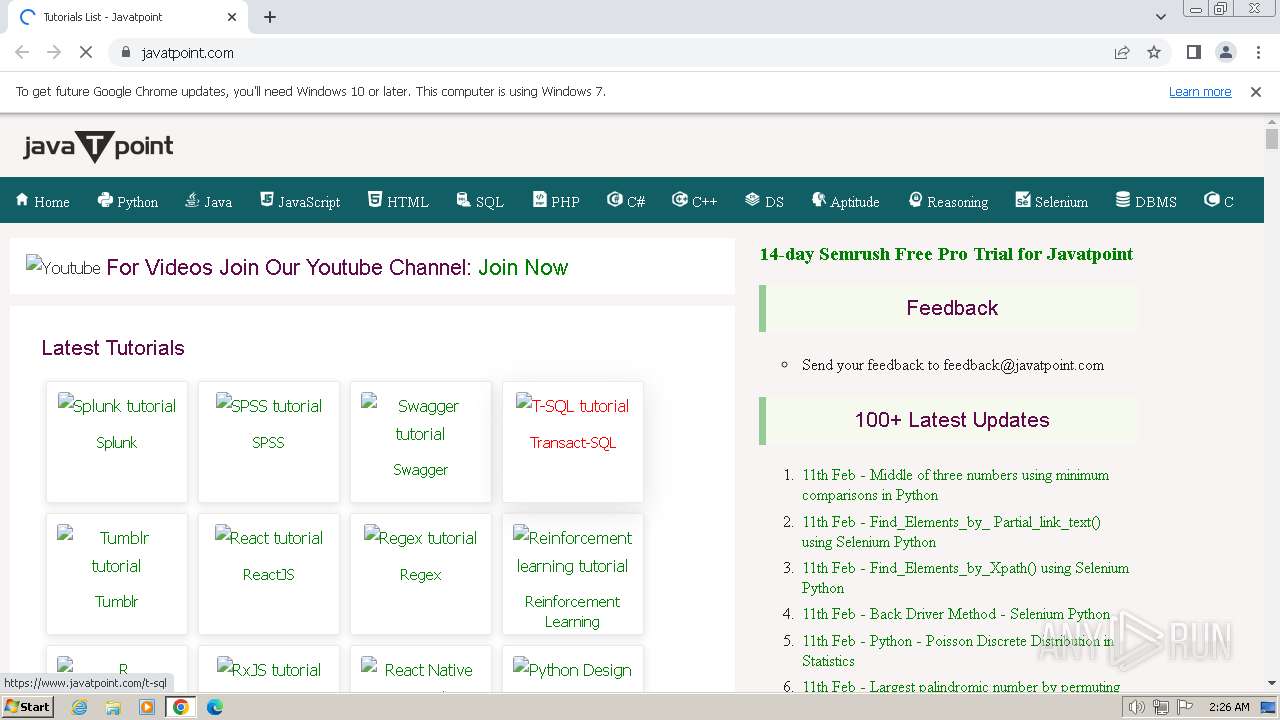The height and width of the screenshot is (720, 1280).
Task: Share this page via address bar icon
Action: pyautogui.click(x=1122, y=52)
